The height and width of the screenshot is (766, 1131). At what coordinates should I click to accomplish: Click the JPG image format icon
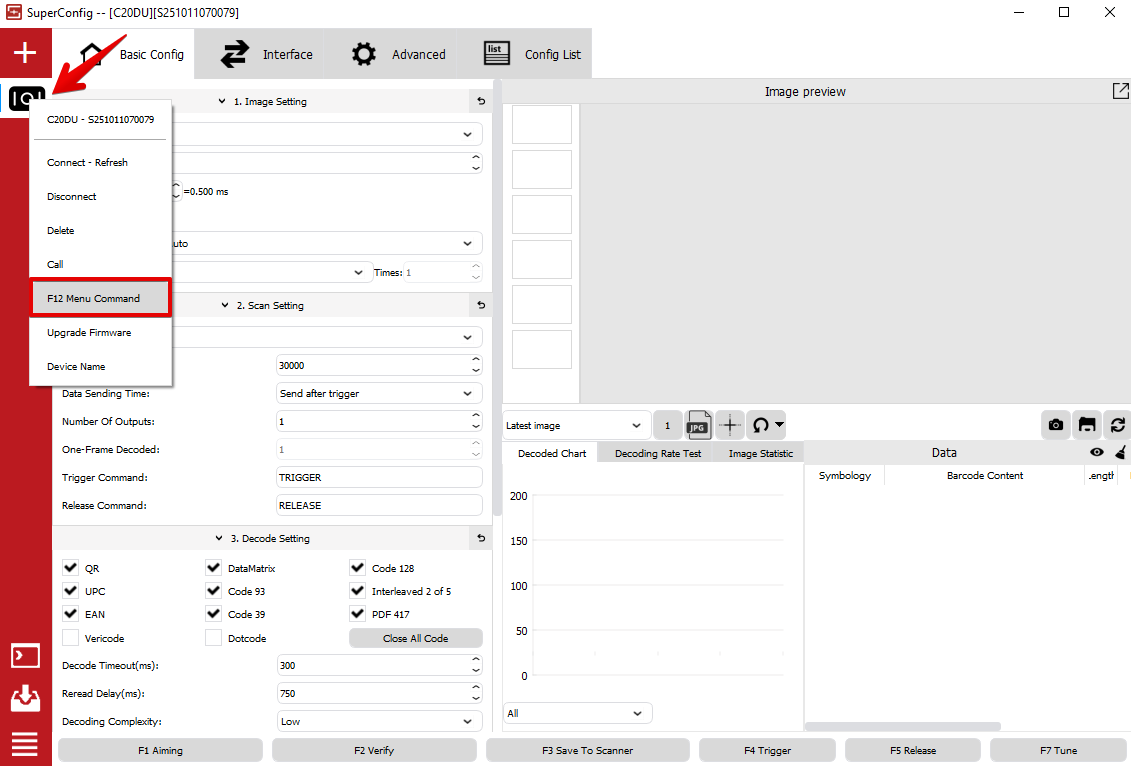(x=698, y=425)
